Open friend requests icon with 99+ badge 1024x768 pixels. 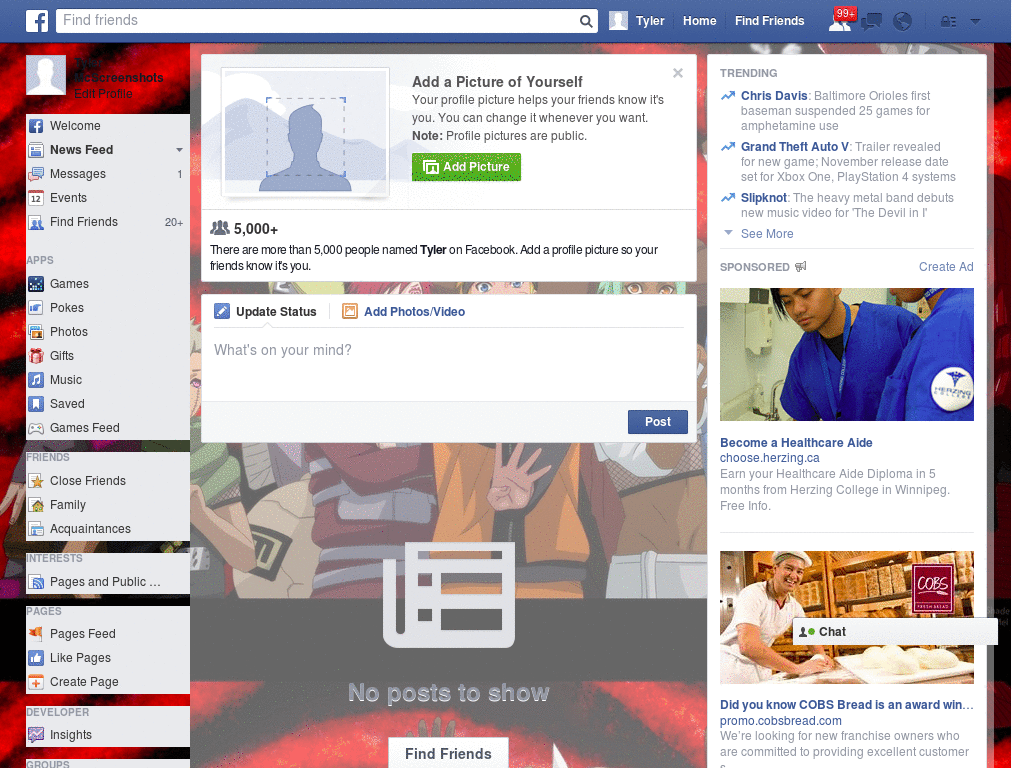coord(841,20)
